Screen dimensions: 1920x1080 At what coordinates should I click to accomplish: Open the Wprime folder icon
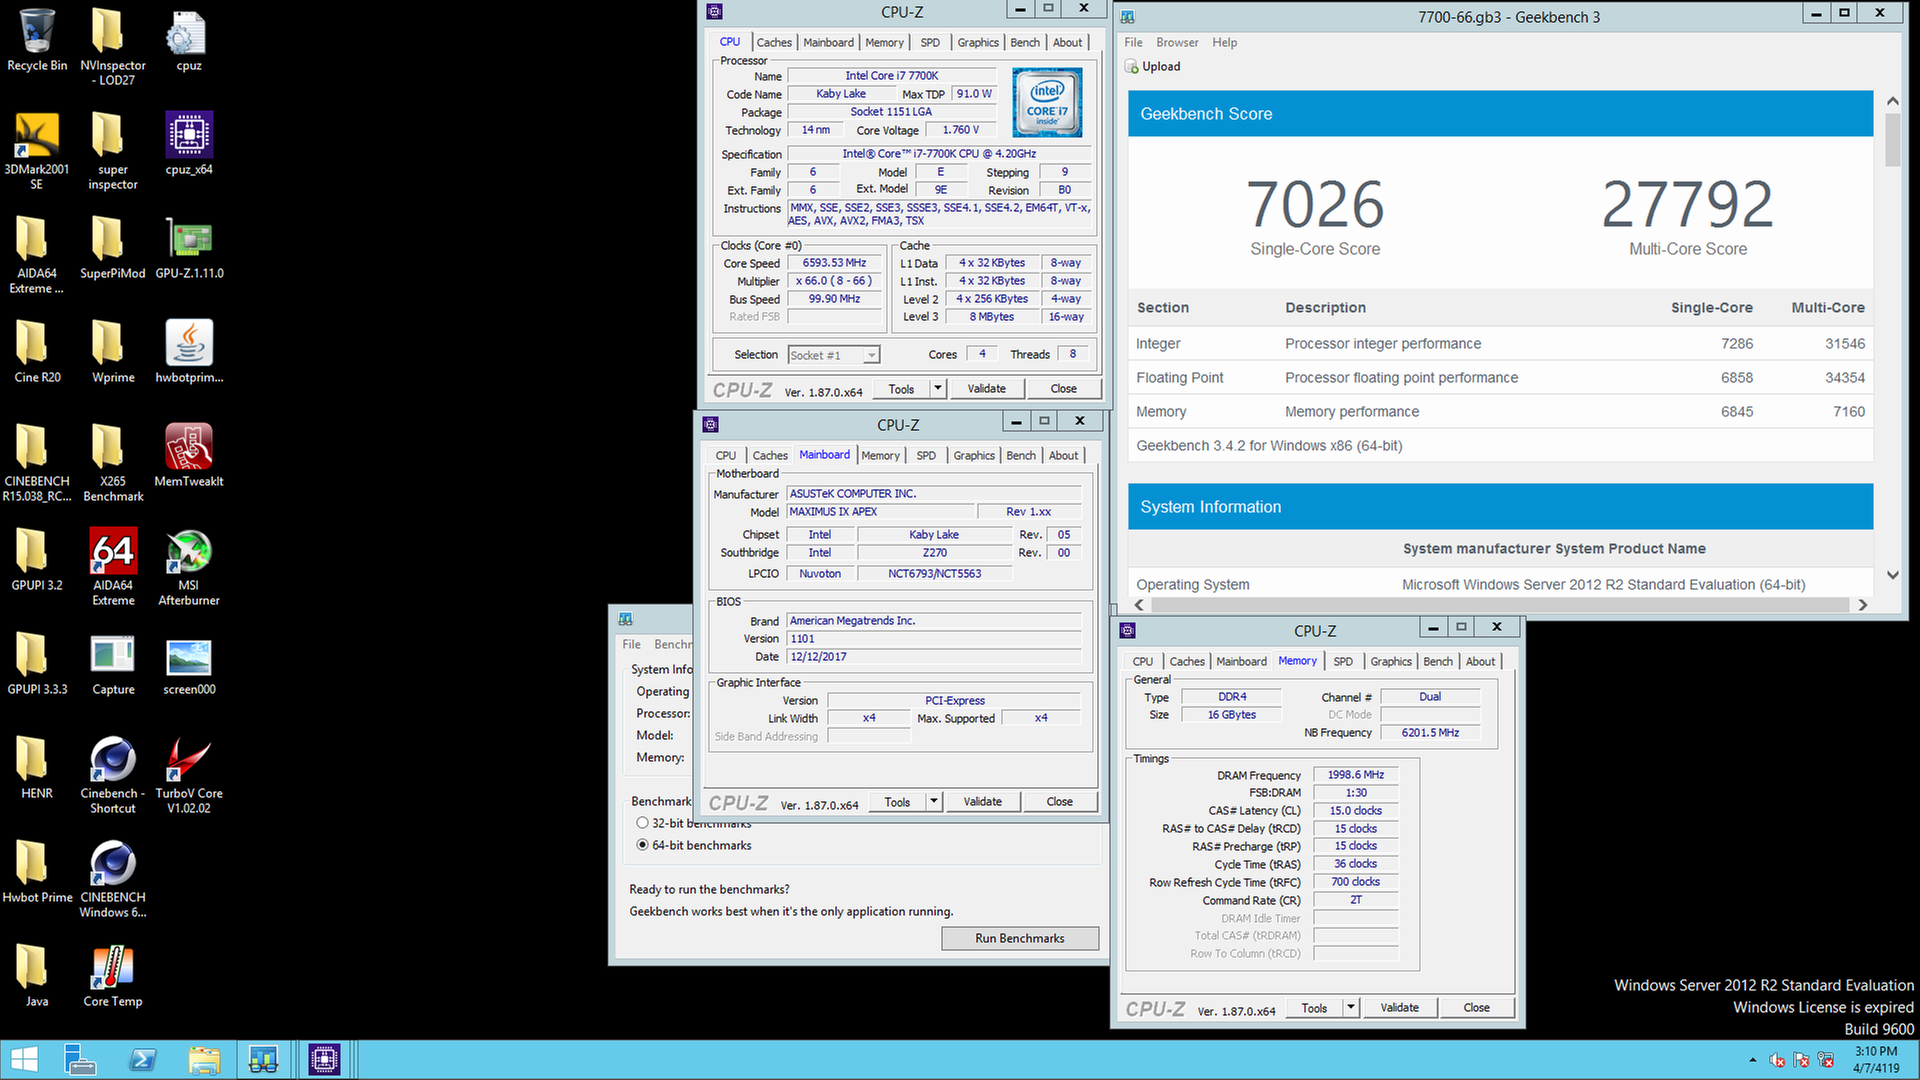point(113,351)
